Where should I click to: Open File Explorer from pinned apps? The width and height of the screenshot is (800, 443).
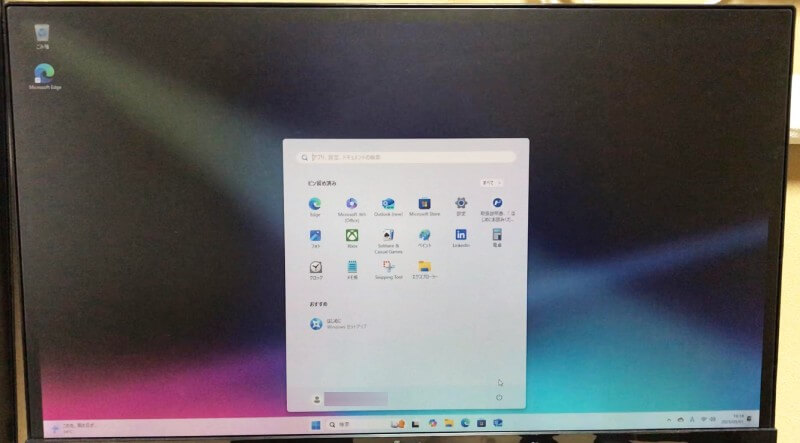(x=424, y=270)
